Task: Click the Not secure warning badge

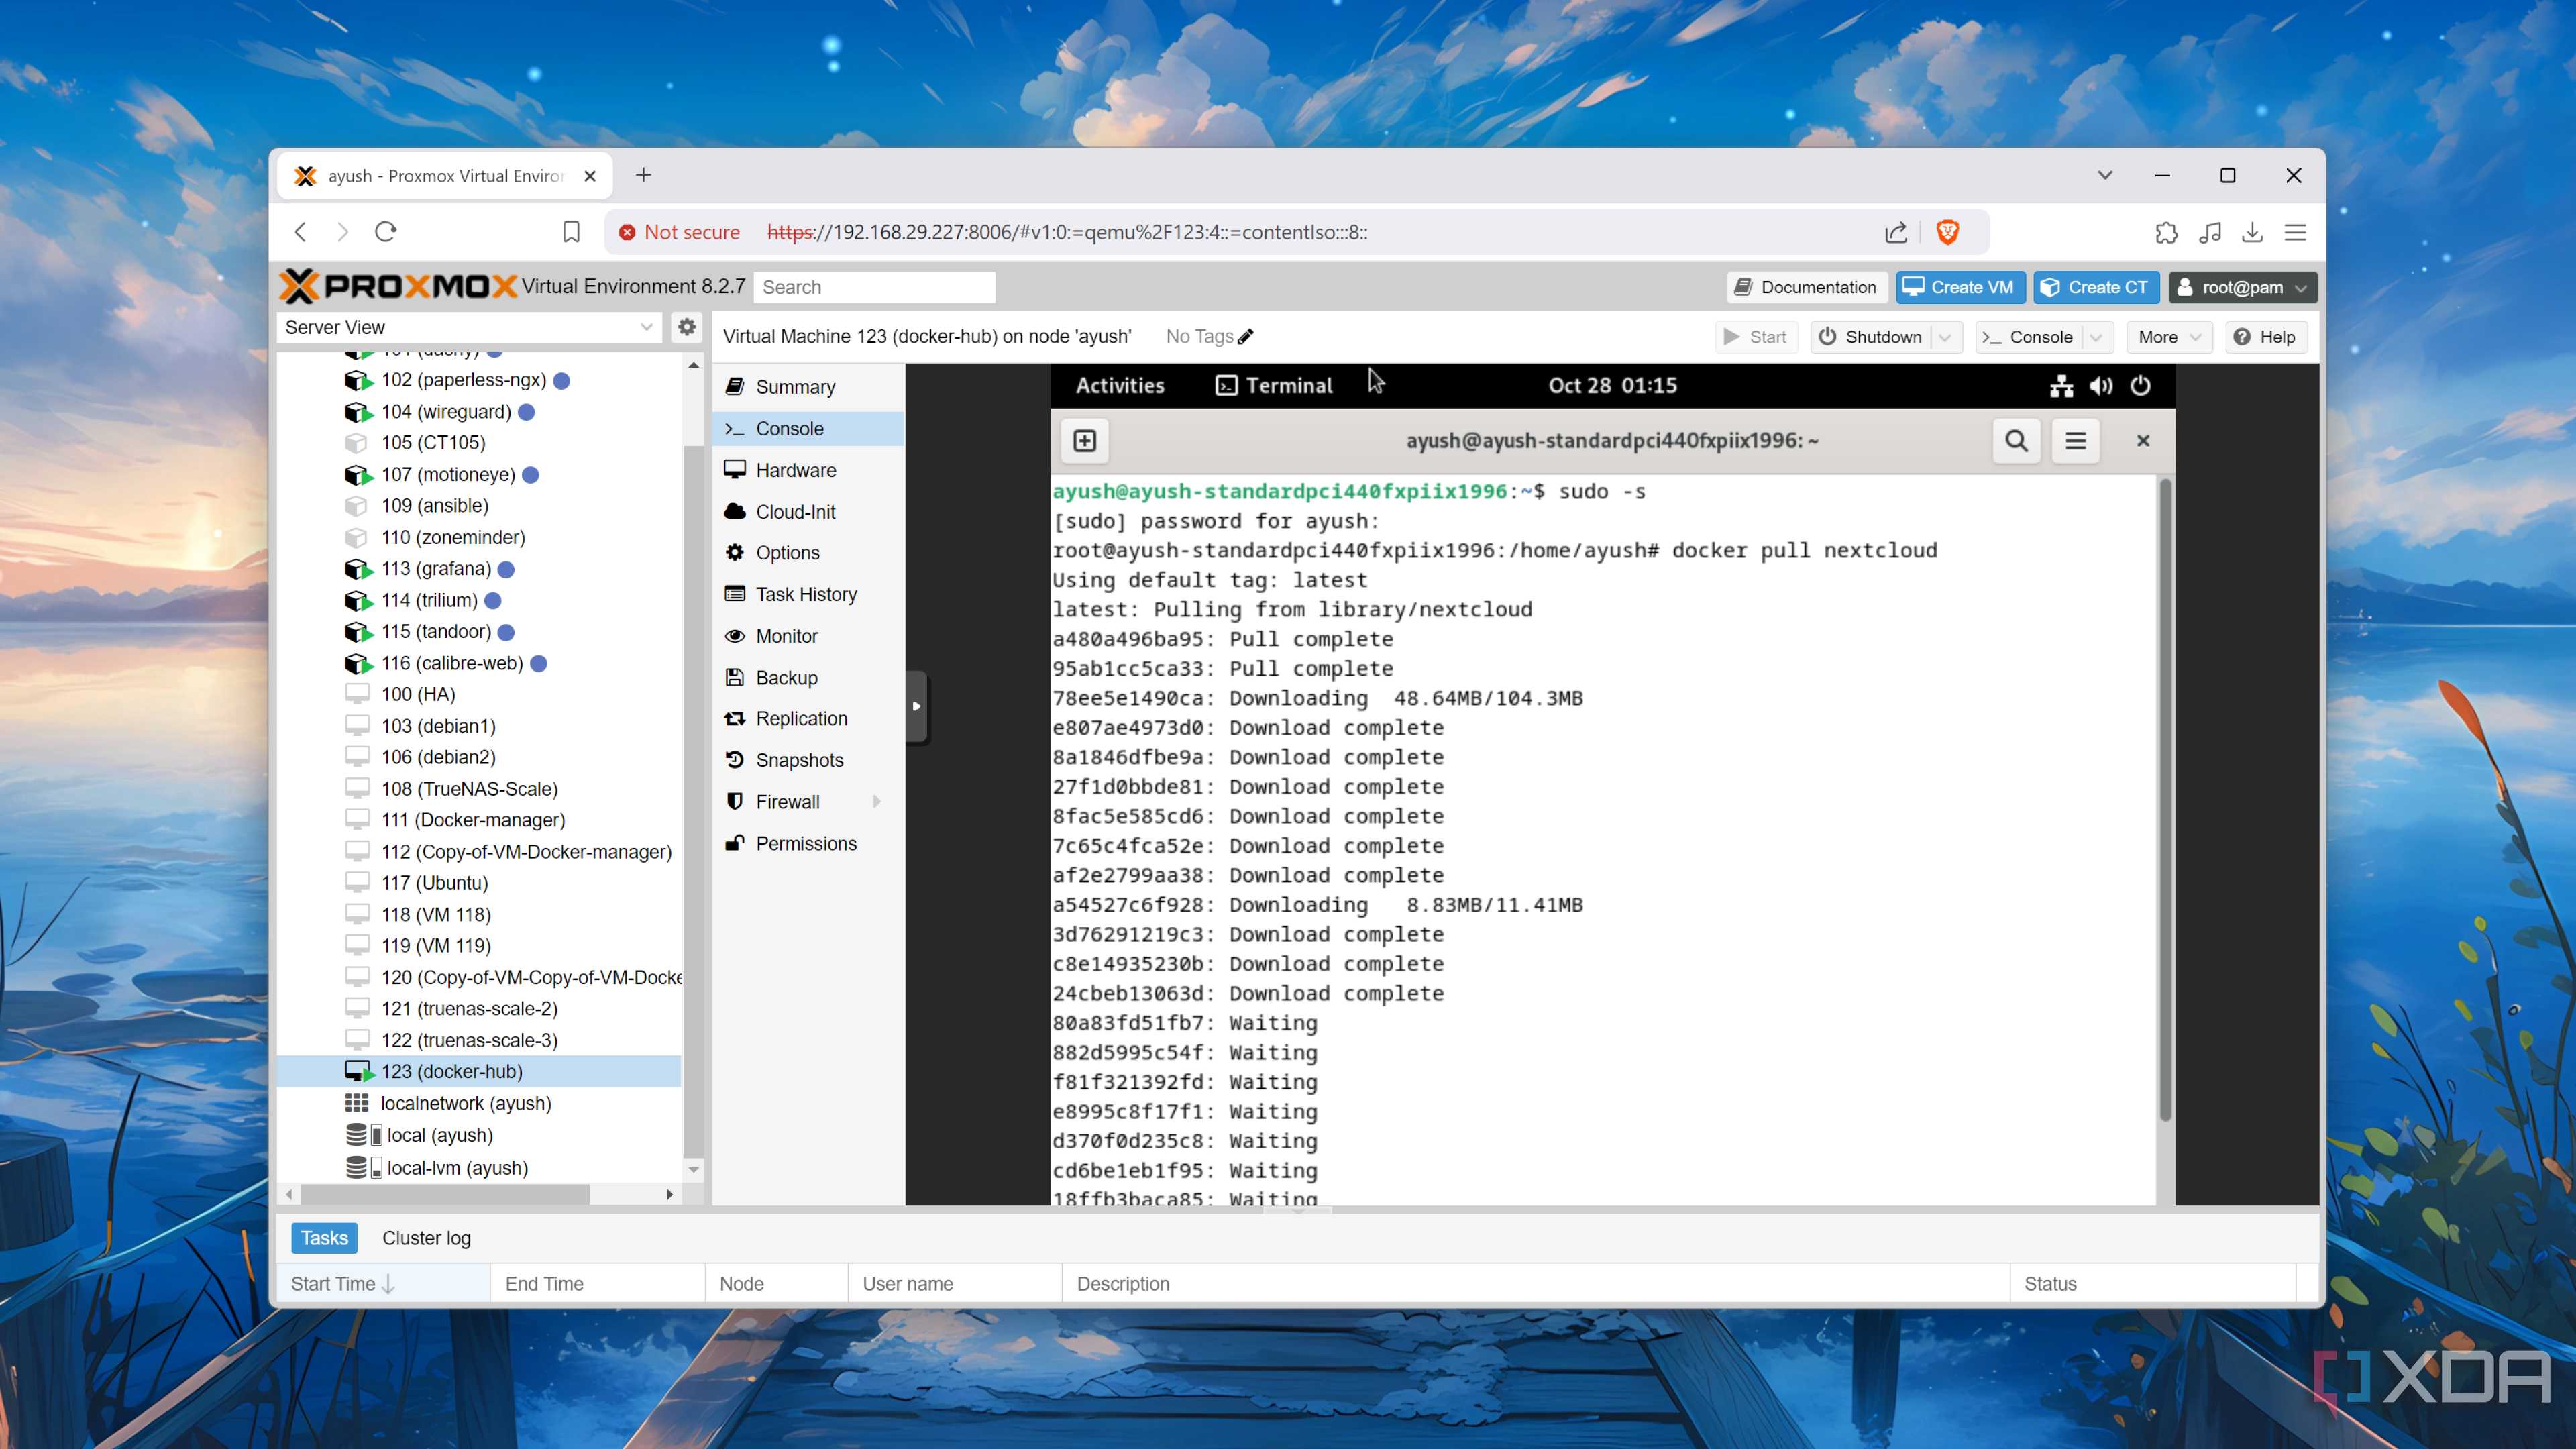Action: [680, 232]
